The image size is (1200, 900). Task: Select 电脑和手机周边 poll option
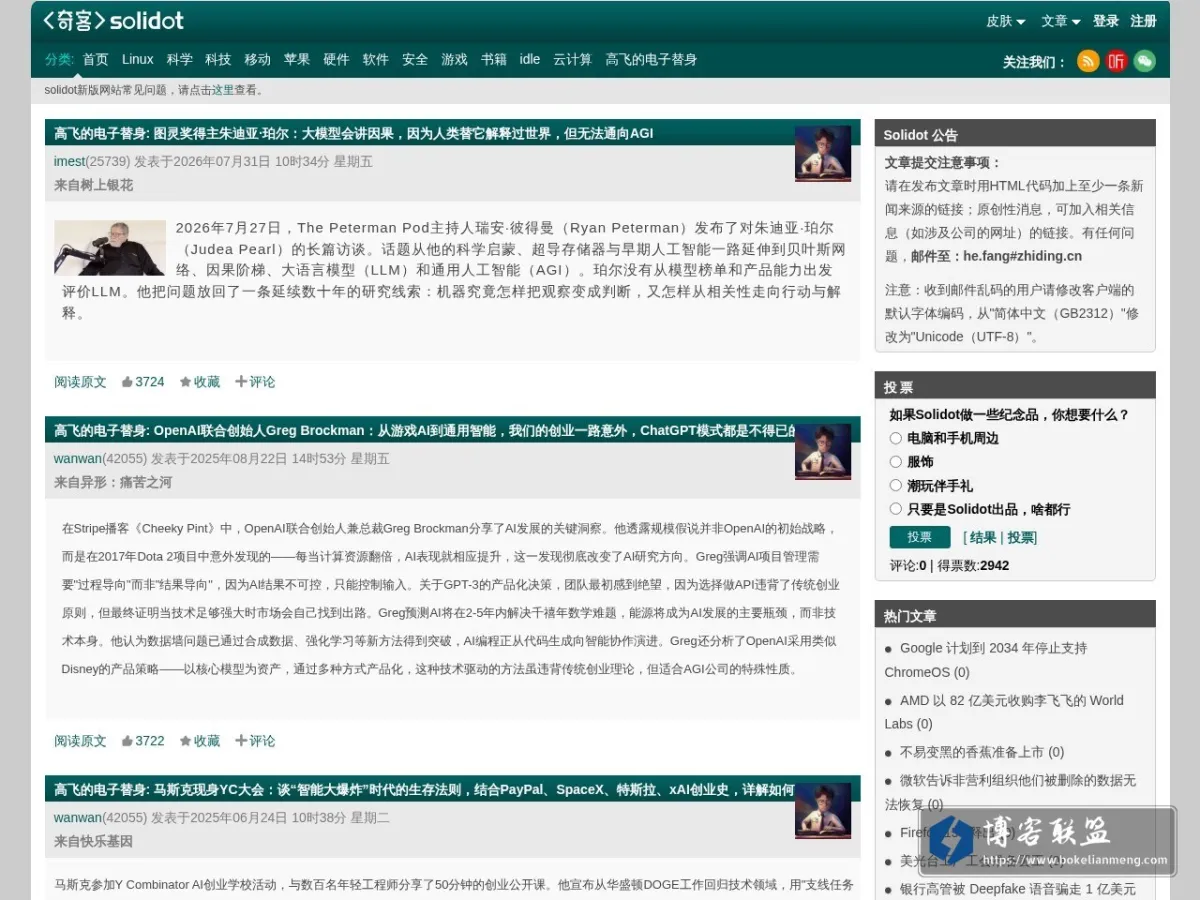(x=896, y=438)
